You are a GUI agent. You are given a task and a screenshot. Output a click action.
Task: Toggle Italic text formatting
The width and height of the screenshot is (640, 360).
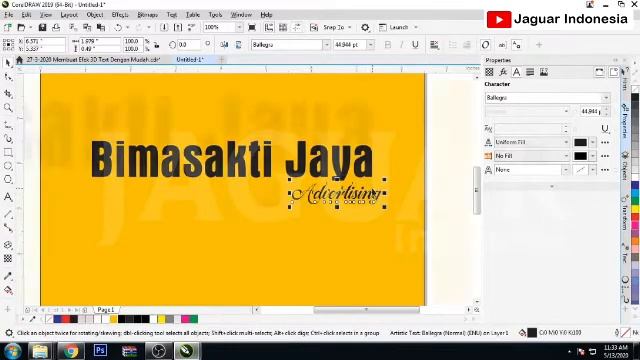(401, 45)
